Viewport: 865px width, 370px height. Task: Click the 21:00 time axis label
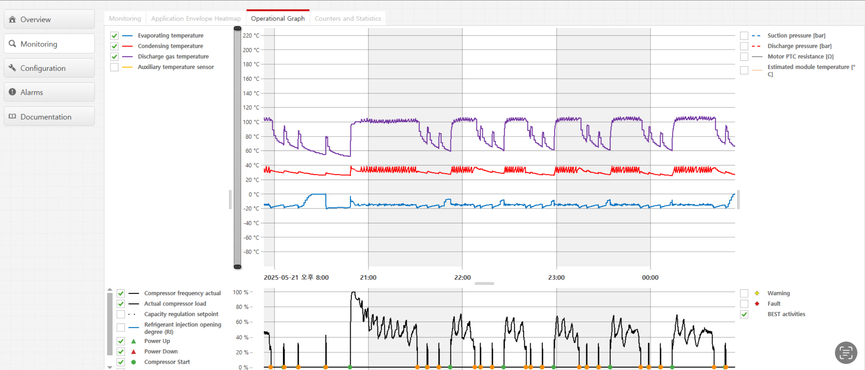coord(368,277)
